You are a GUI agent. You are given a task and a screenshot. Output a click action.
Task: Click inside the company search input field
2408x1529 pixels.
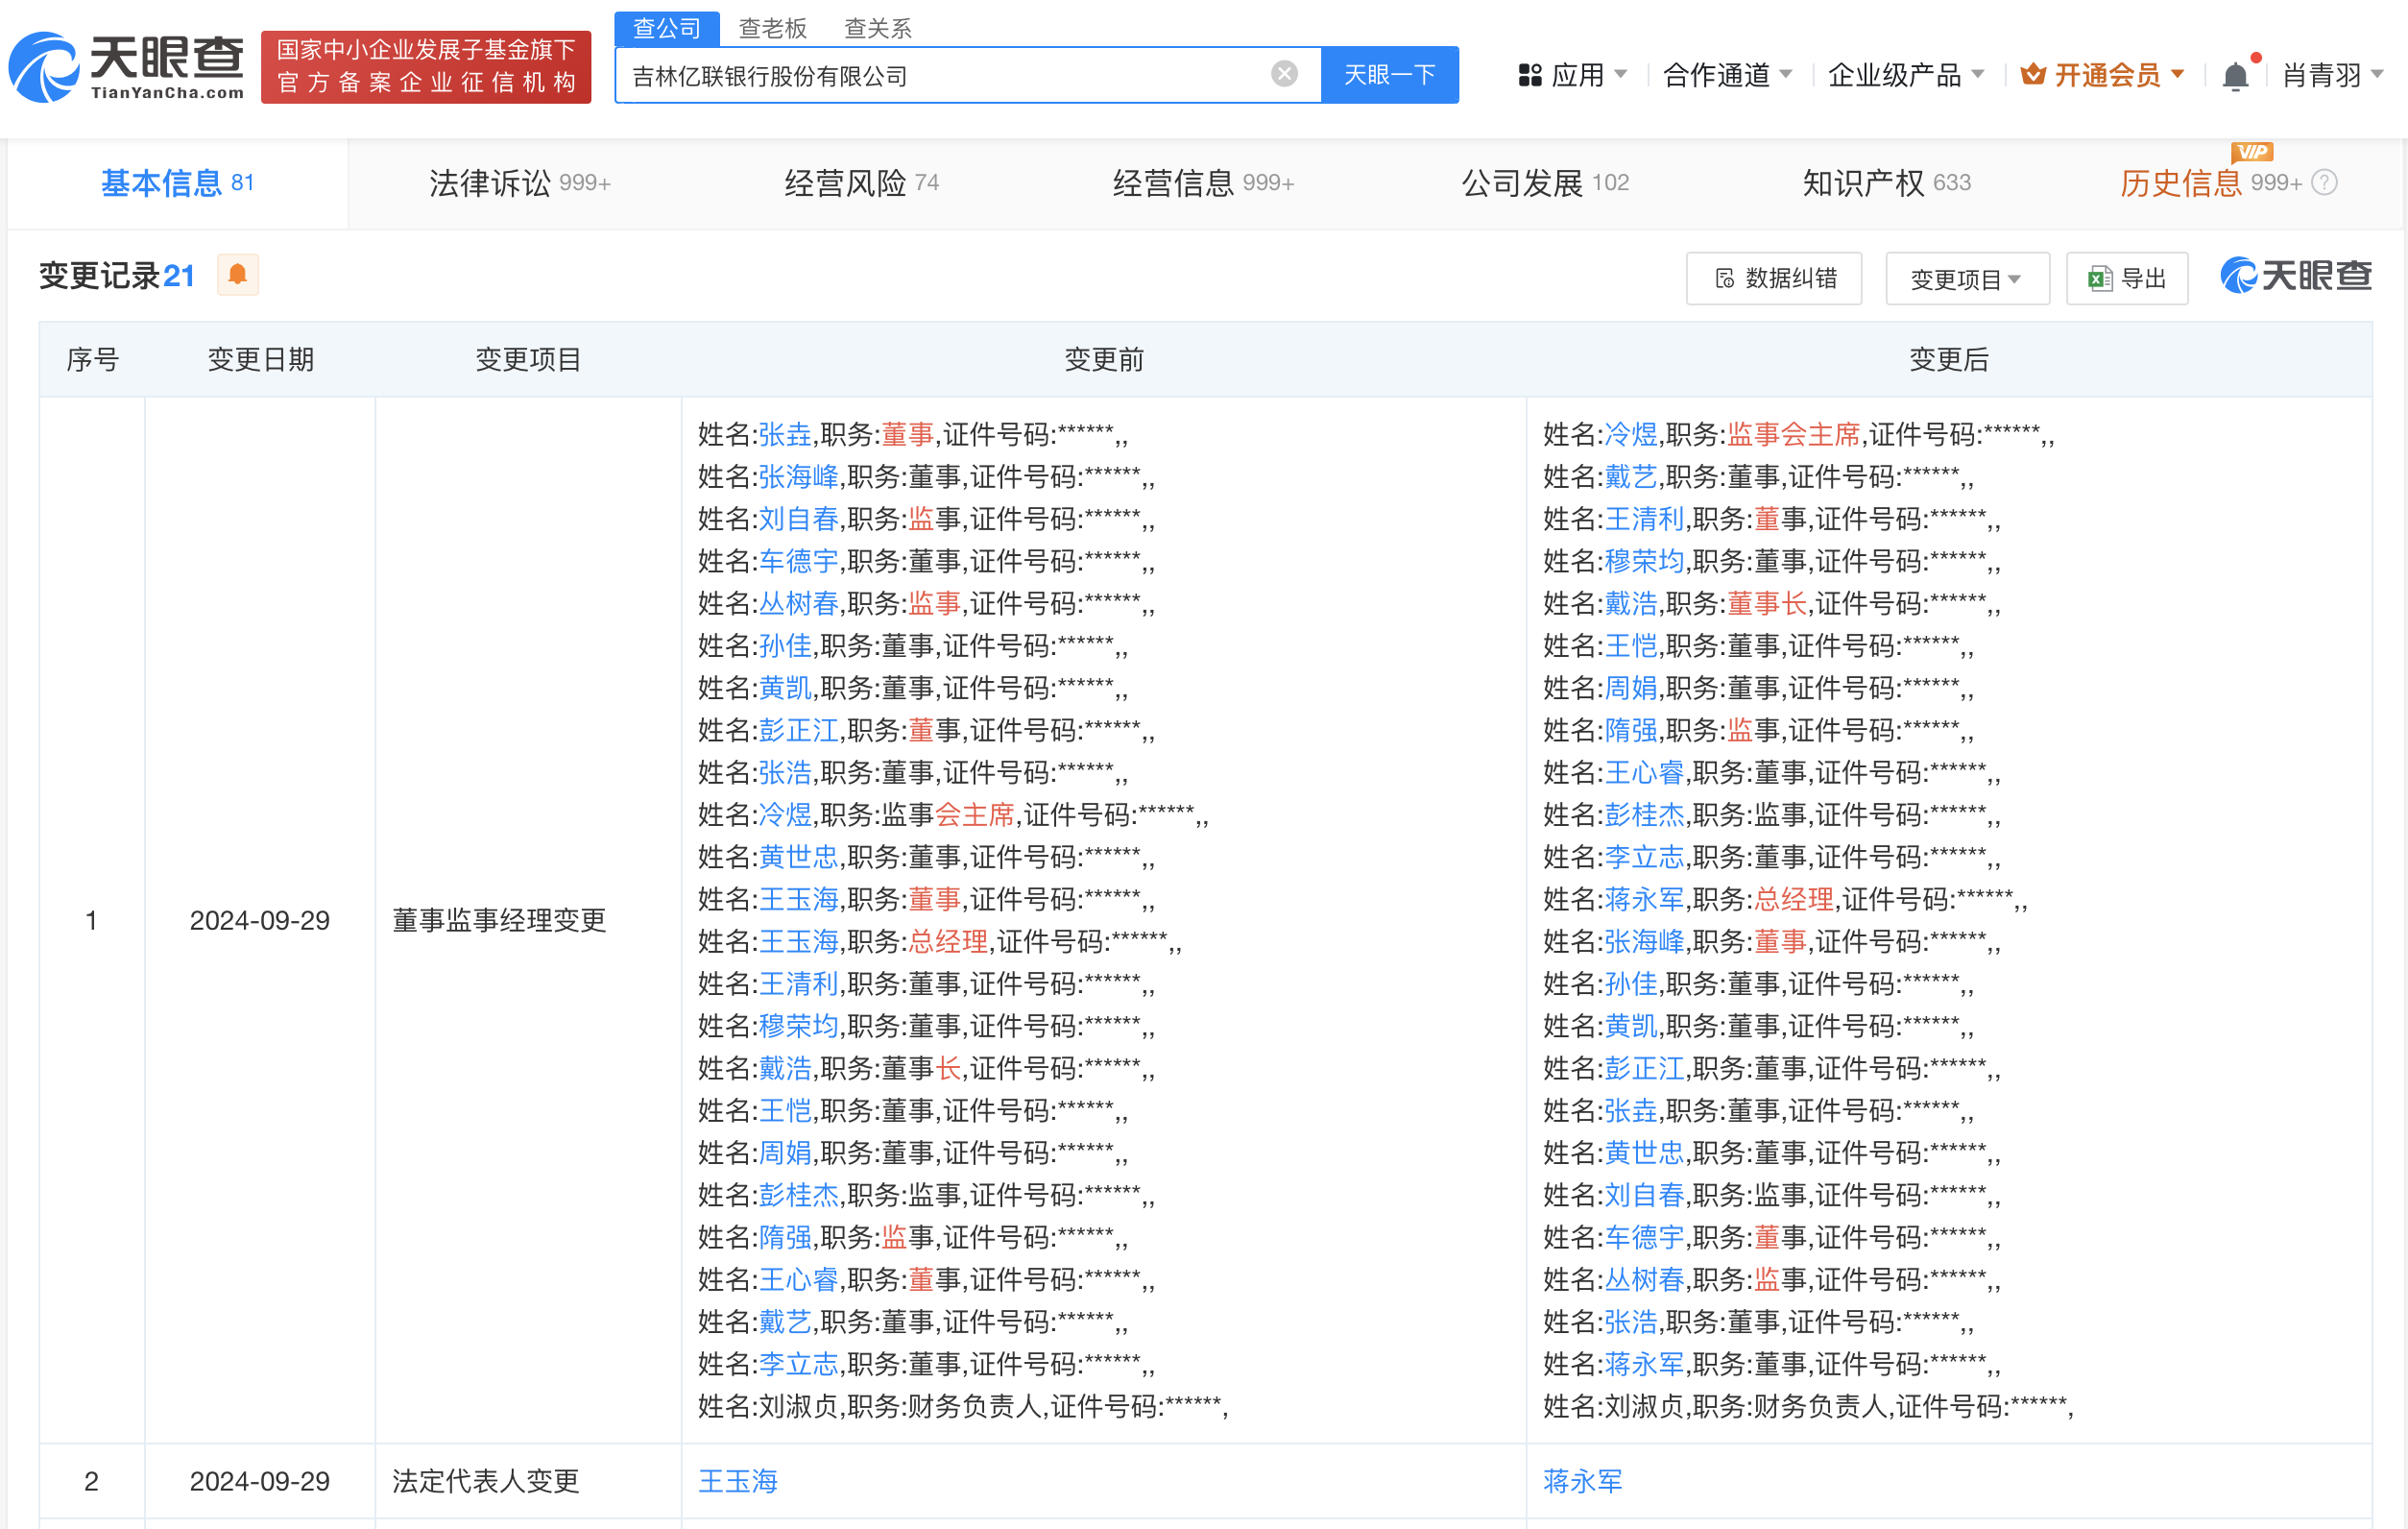950,74
